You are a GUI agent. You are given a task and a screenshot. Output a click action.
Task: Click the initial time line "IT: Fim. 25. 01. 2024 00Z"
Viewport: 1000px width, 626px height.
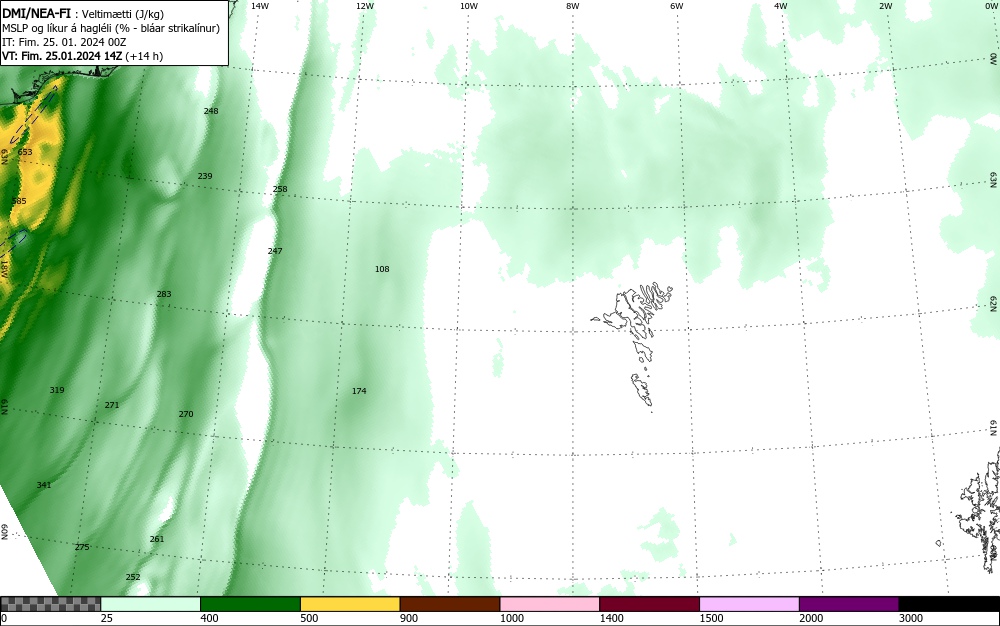(x=64, y=42)
